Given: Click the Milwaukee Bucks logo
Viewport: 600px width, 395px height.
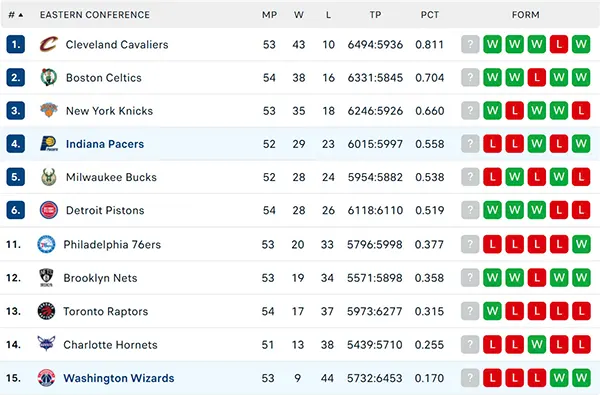Looking at the screenshot, I should click(49, 177).
